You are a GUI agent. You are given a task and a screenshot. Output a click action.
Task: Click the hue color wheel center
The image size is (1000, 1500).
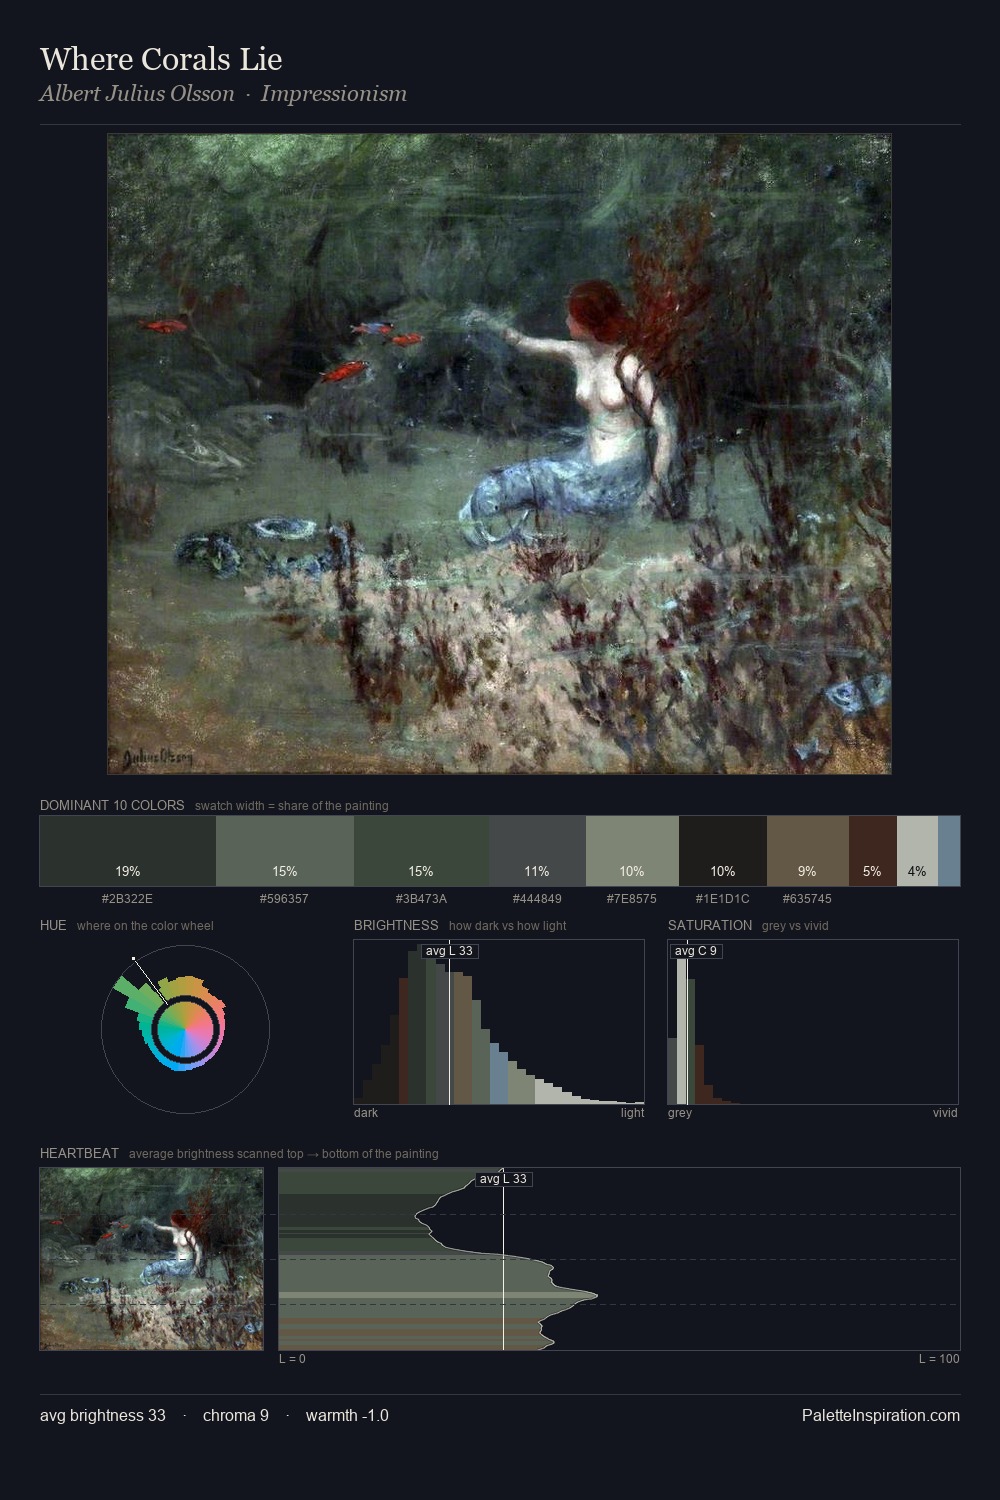click(x=185, y=1029)
